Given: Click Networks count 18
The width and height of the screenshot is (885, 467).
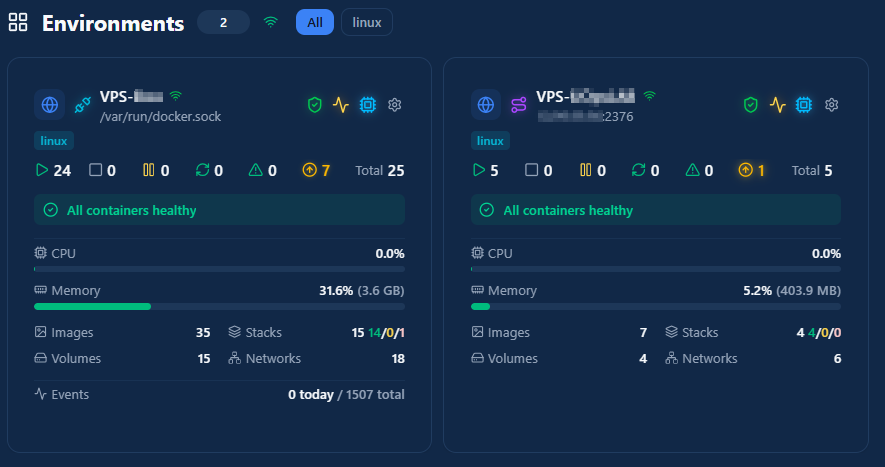Looking at the screenshot, I should tap(398, 359).
